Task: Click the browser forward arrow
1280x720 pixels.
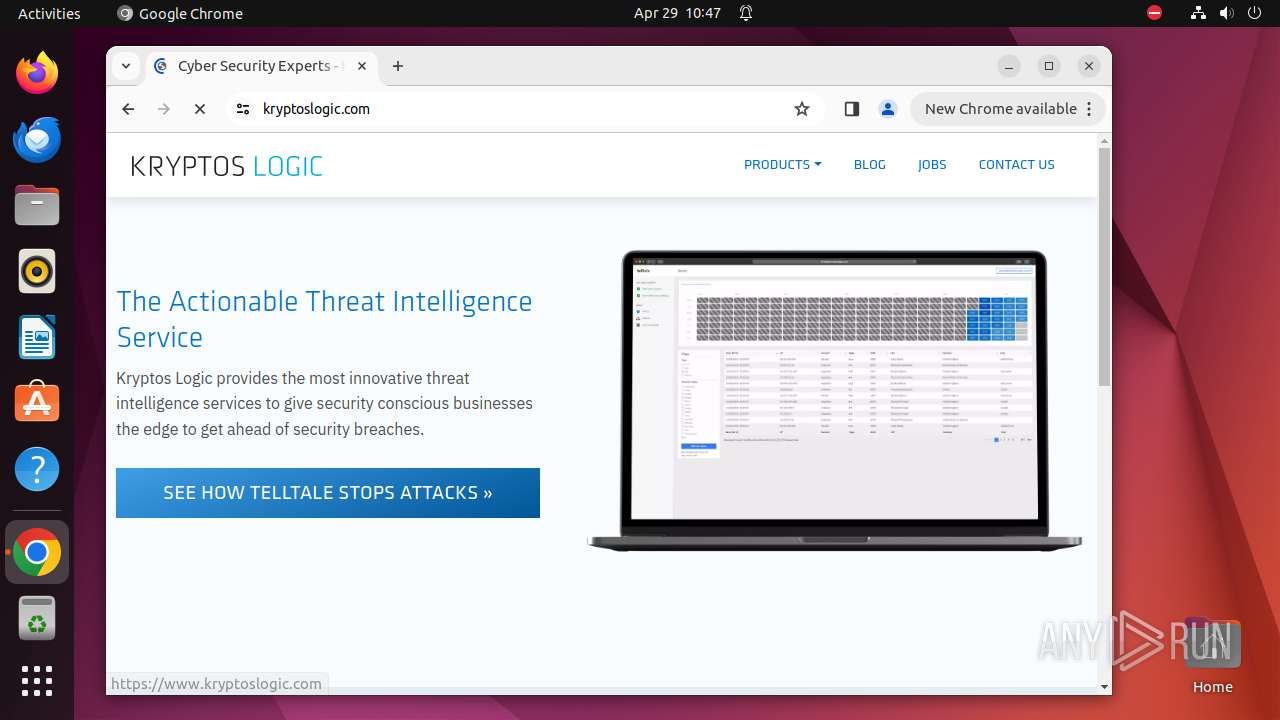Action: pyautogui.click(x=164, y=109)
